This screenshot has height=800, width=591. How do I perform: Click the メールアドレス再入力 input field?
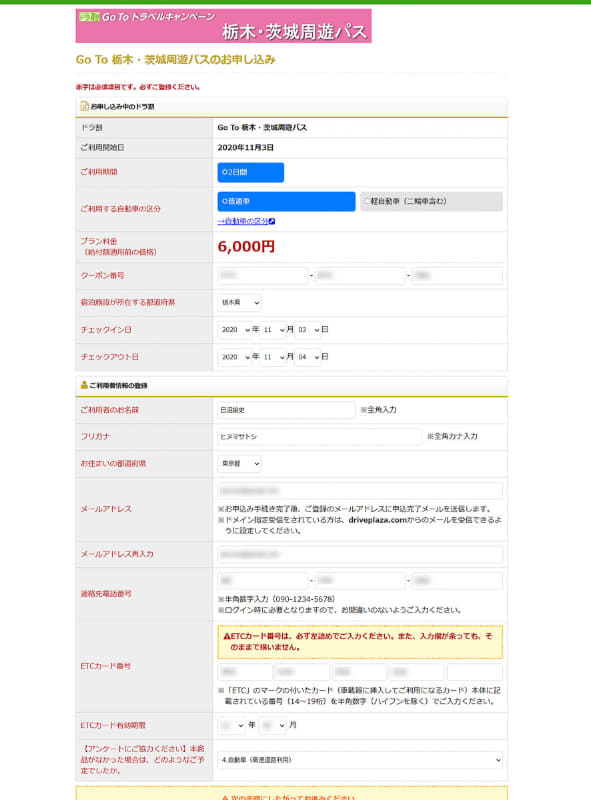[x=360, y=554]
